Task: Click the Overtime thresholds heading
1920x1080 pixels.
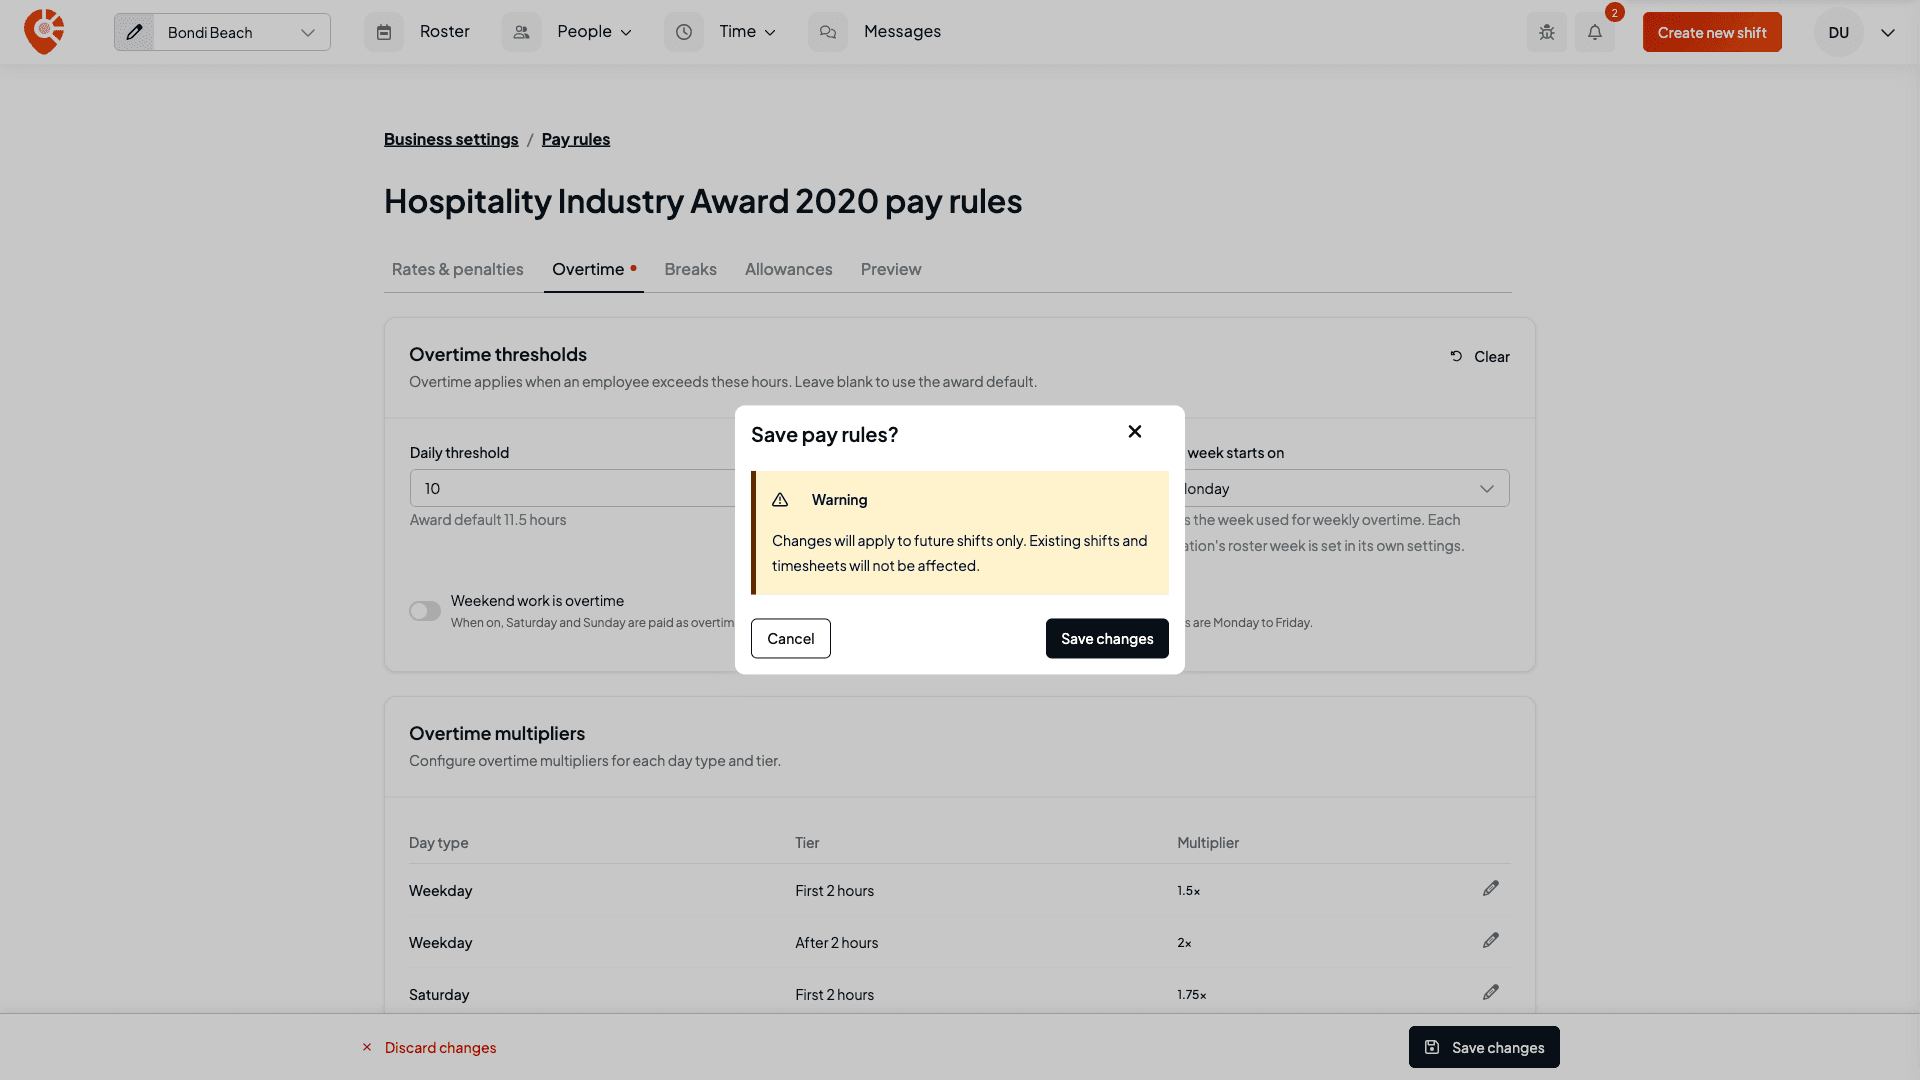Action: pyautogui.click(x=498, y=354)
